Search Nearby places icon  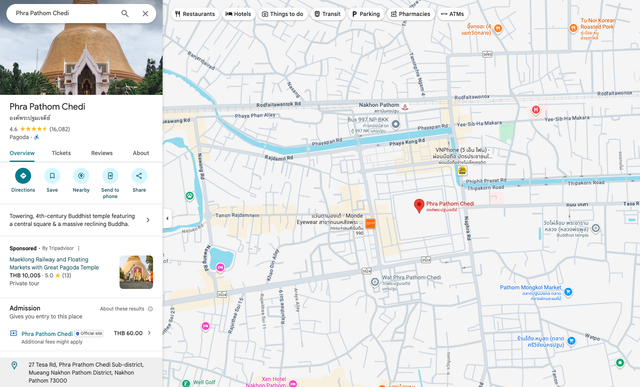click(81, 176)
